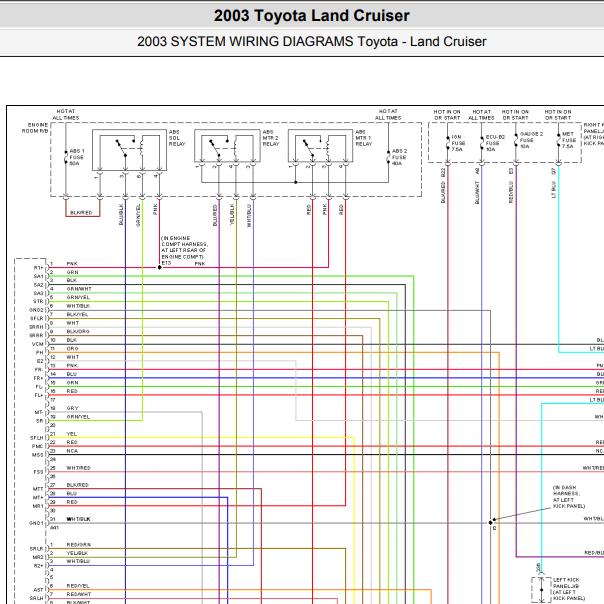The height and width of the screenshot is (604, 604).
Task: Select the 'ABS SOL RELAY' label
Action: pos(177,138)
